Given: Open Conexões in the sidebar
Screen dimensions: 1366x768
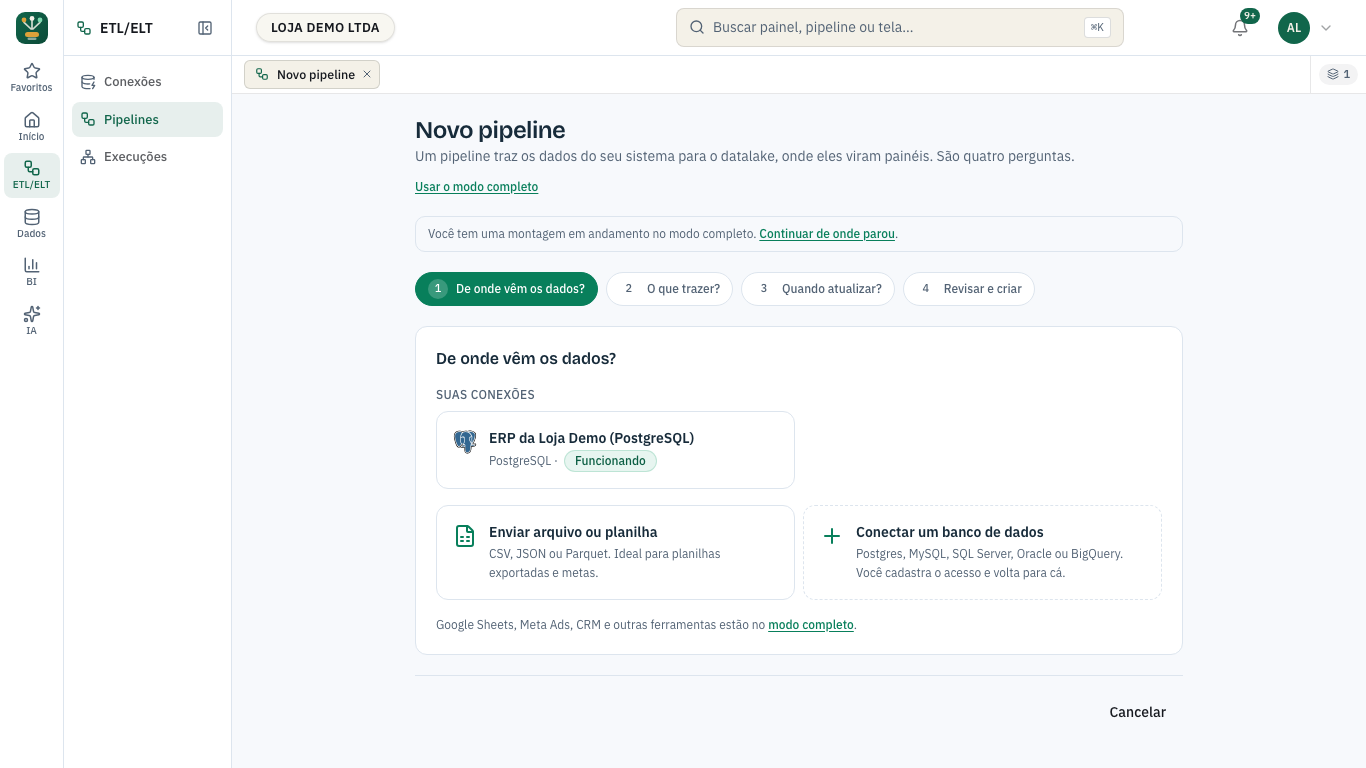Looking at the screenshot, I should 147,82.
